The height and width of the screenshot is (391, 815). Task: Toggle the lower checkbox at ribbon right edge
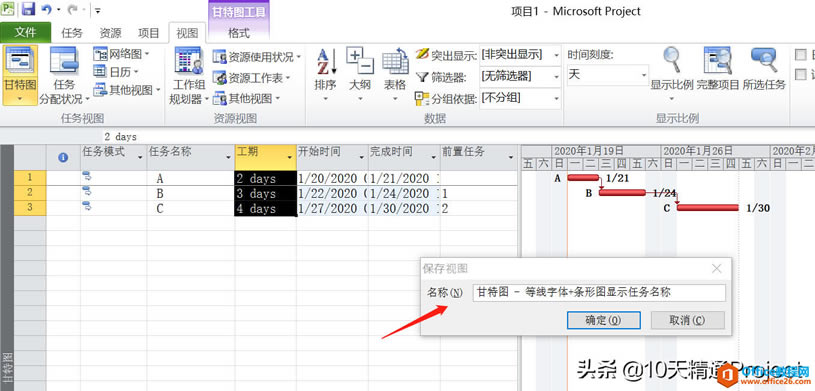click(801, 74)
